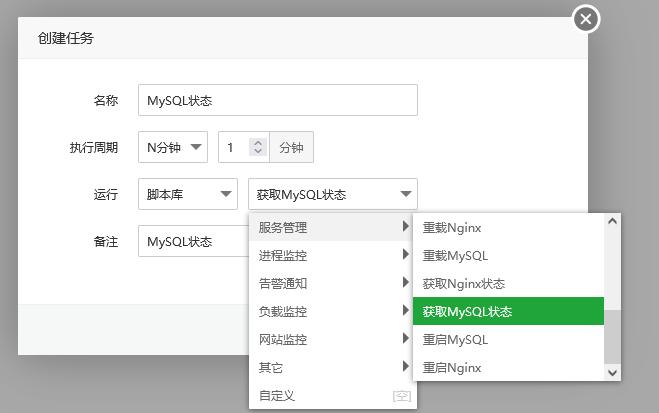Select the 自定义 menu option
This screenshot has width=659, height=413.
332,395
